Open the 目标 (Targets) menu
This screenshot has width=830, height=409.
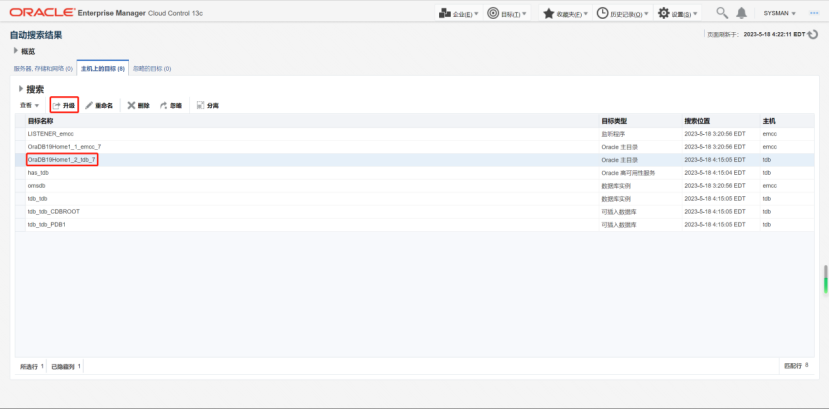[x=507, y=14]
